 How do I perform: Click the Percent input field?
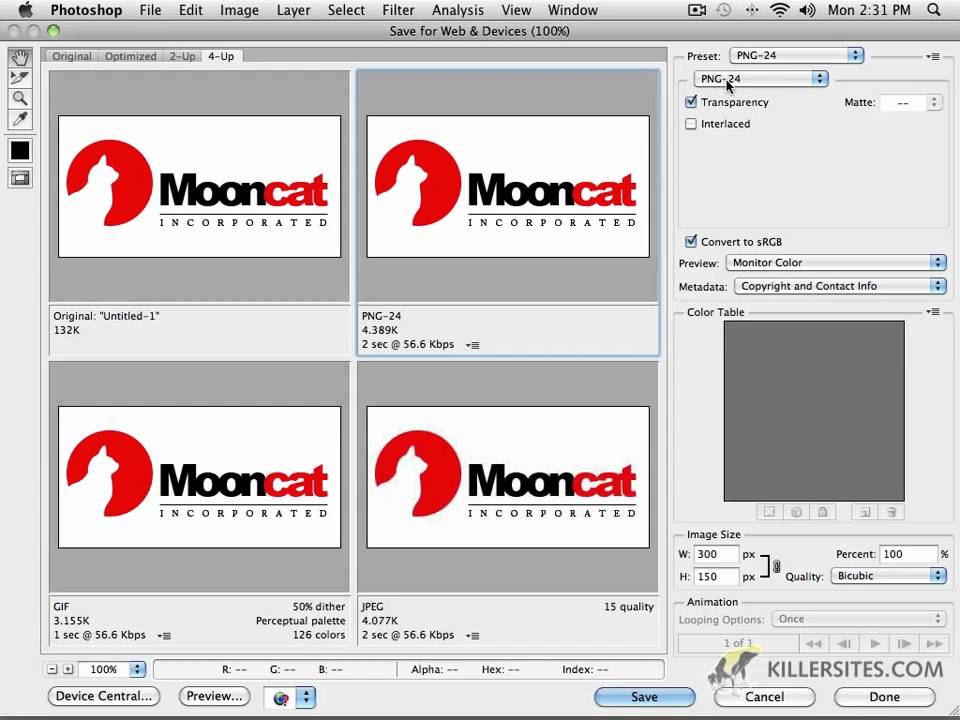point(908,554)
